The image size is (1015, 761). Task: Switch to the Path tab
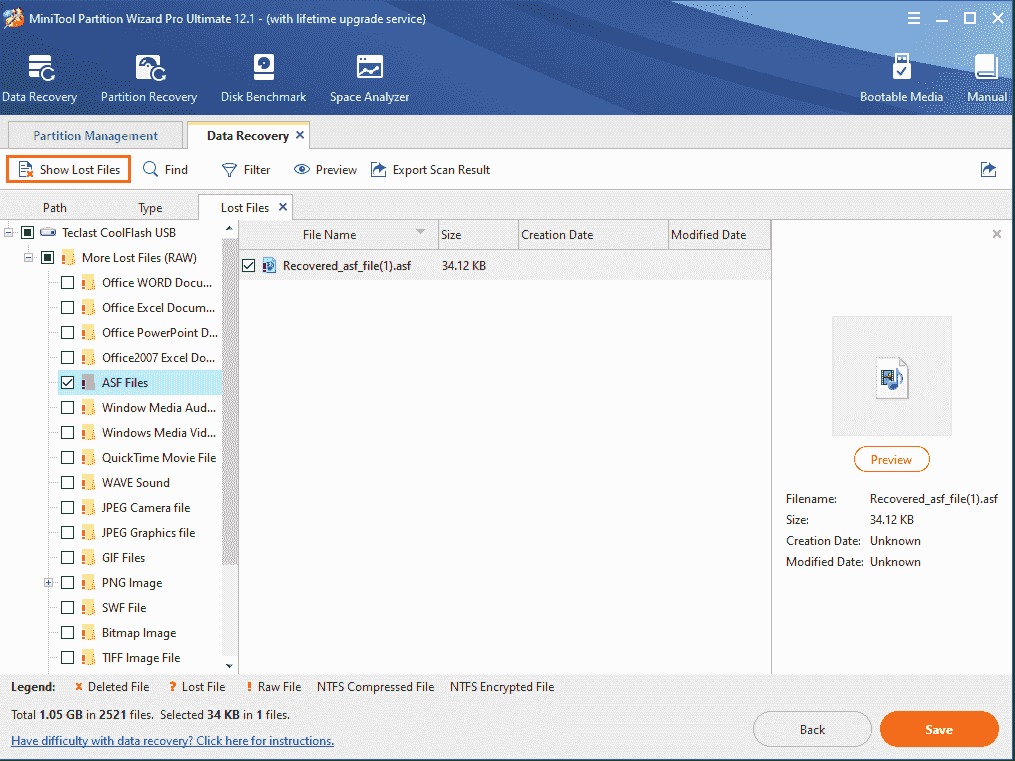(55, 208)
